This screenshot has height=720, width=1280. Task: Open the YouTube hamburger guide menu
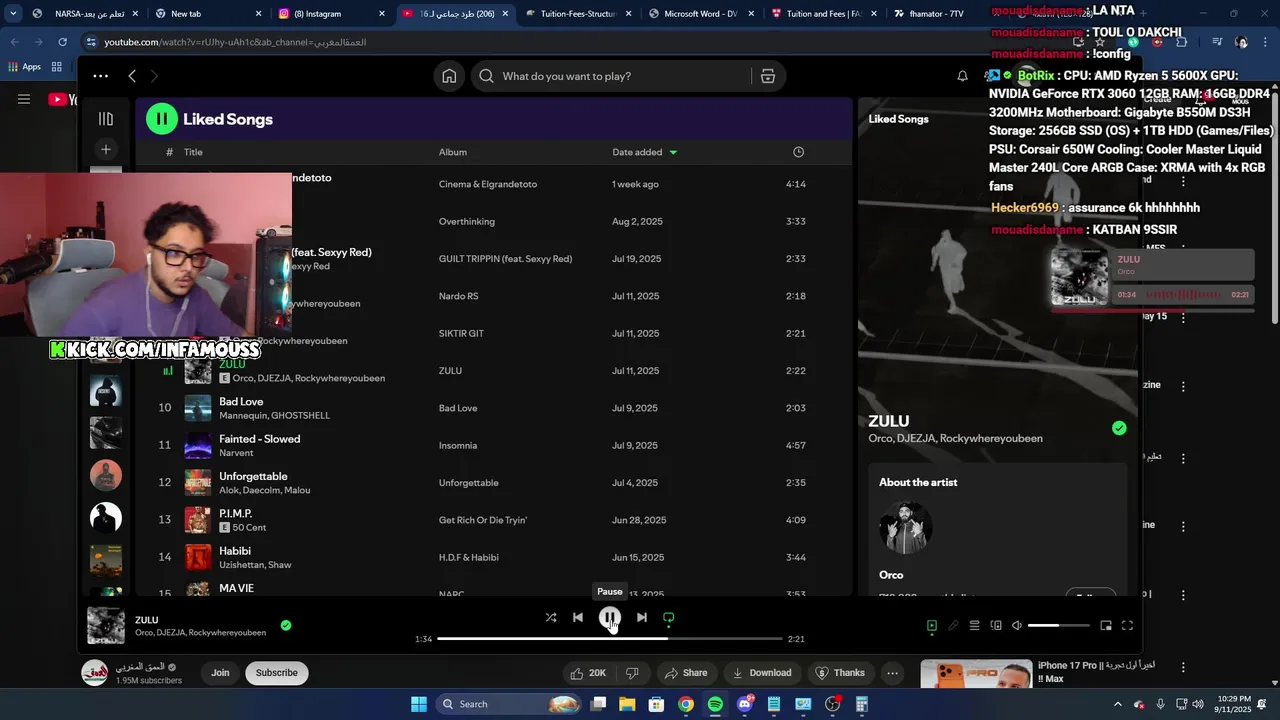pos(24,99)
